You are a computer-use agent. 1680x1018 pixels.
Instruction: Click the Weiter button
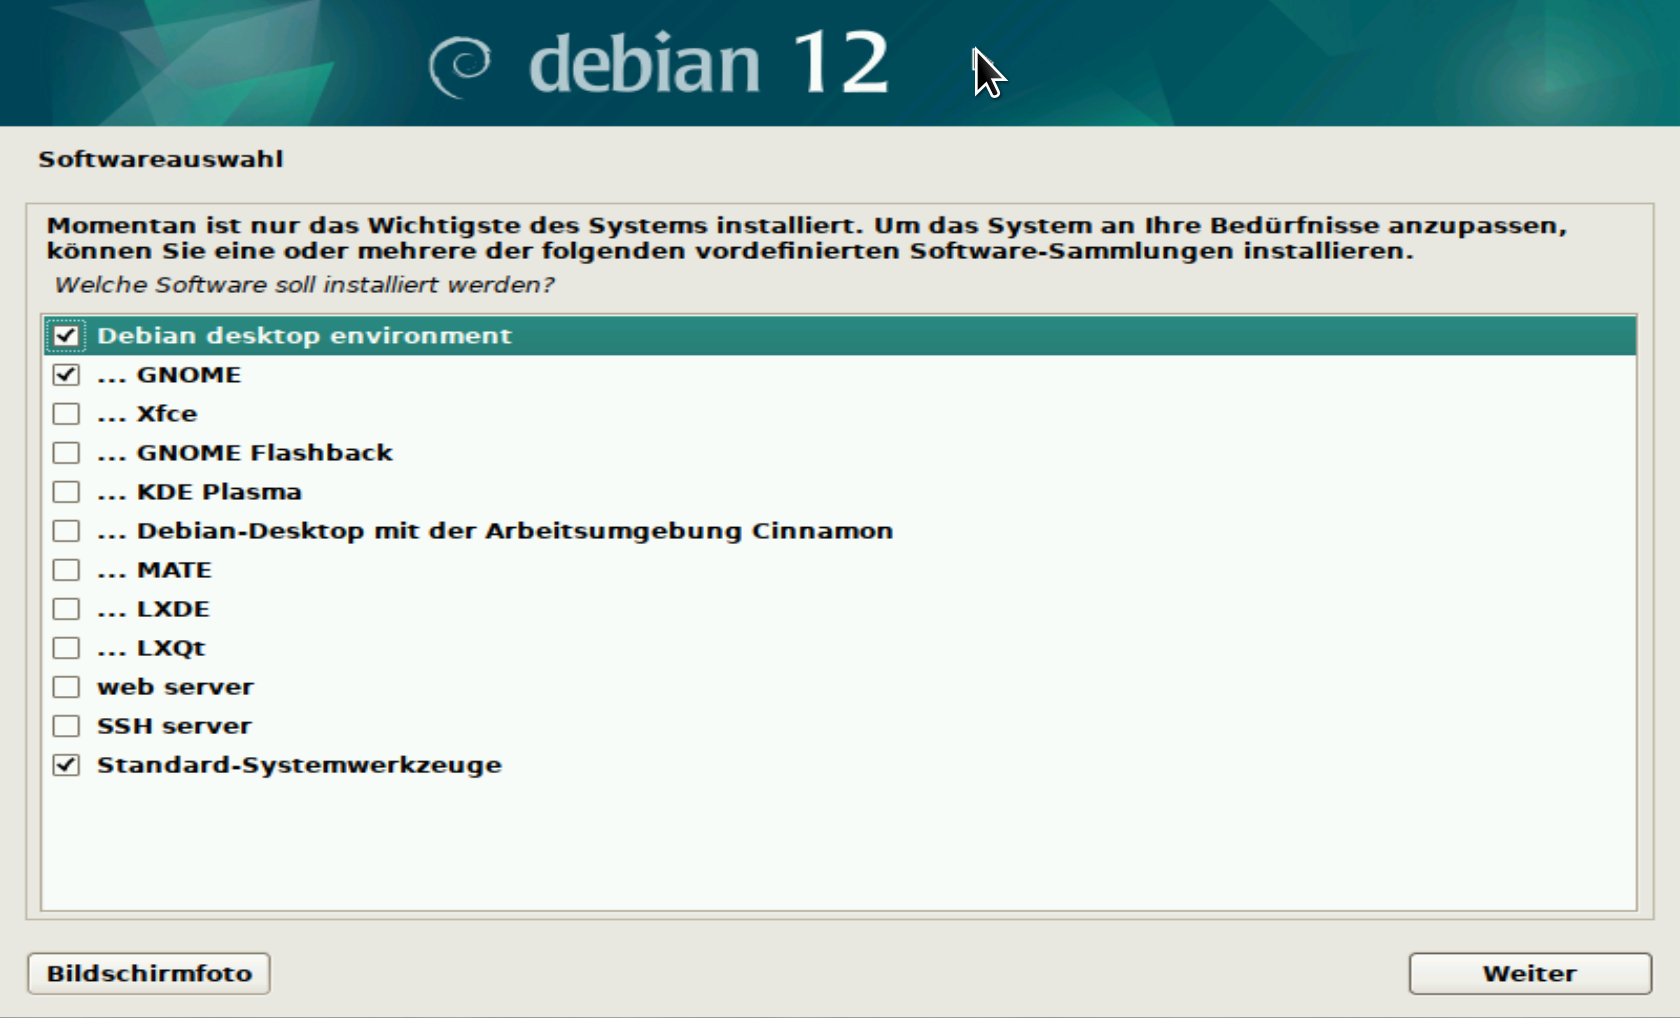(1530, 973)
